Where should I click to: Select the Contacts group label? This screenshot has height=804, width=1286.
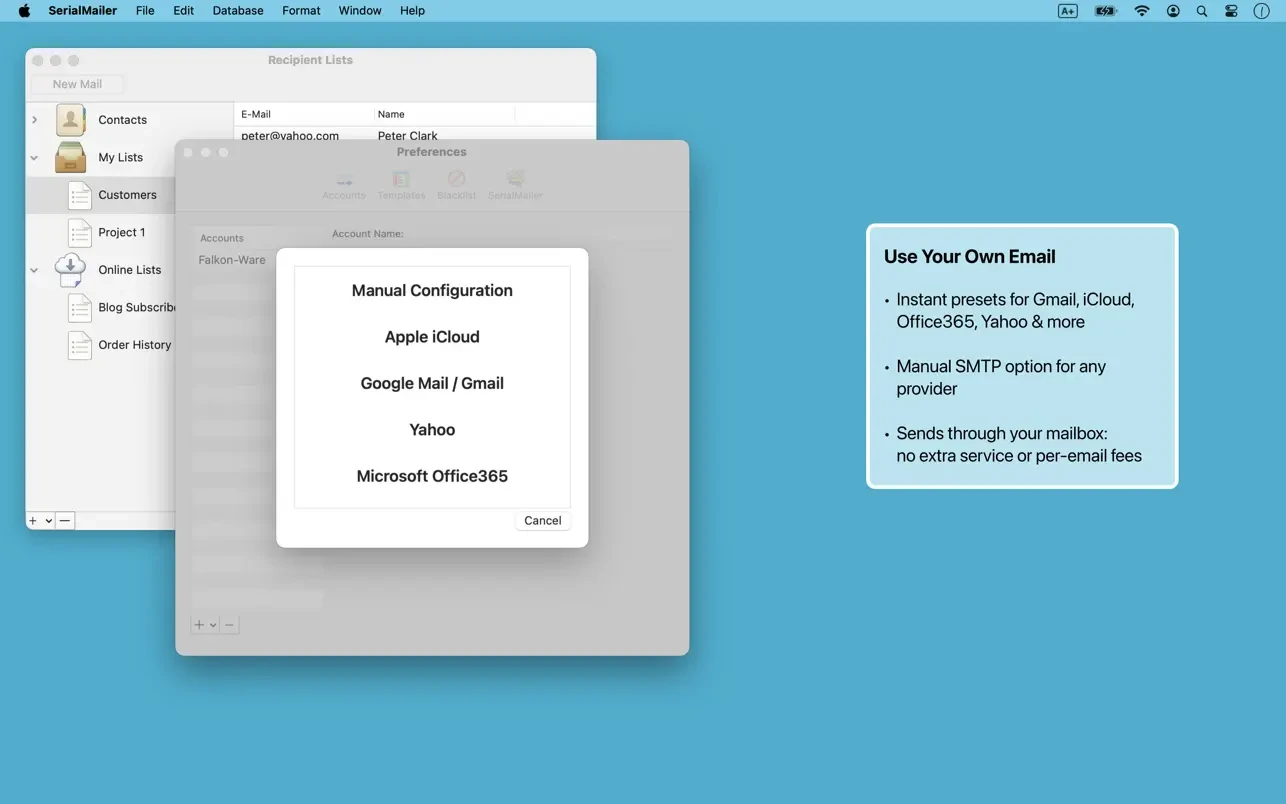coord(122,120)
